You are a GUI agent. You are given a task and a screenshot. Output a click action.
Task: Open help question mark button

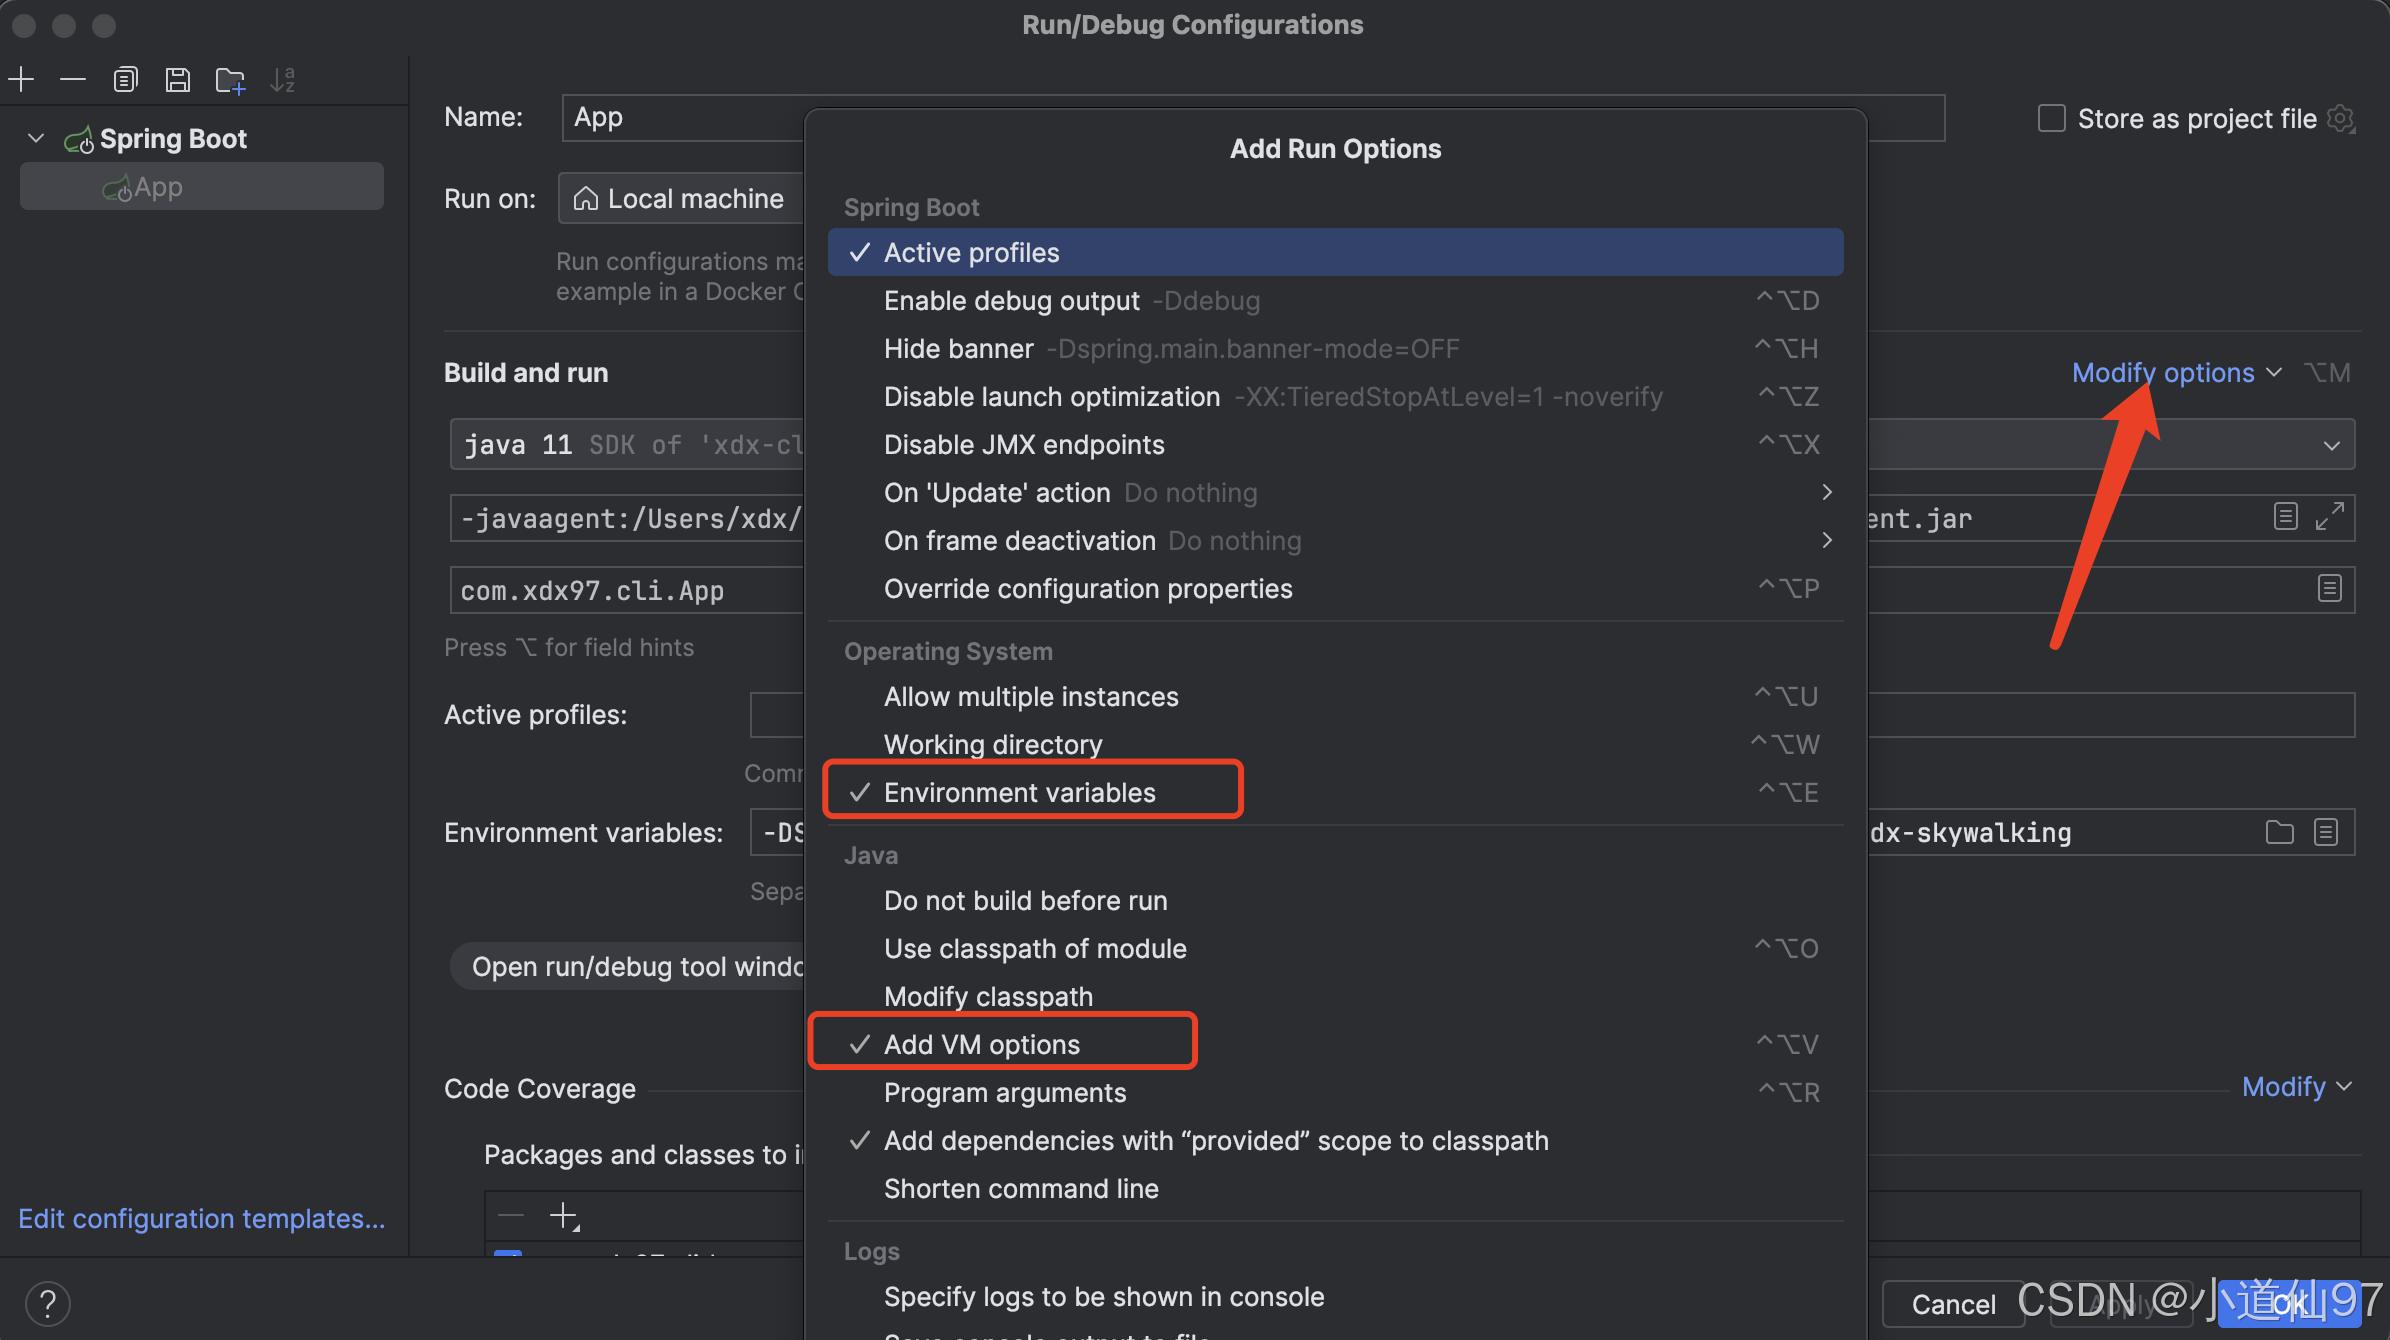click(47, 1303)
